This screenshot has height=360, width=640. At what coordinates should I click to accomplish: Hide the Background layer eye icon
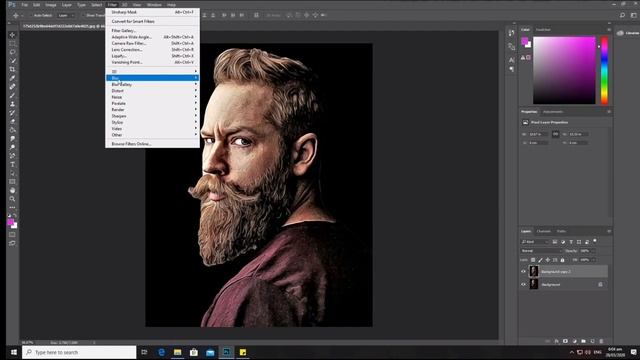(x=524, y=284)
